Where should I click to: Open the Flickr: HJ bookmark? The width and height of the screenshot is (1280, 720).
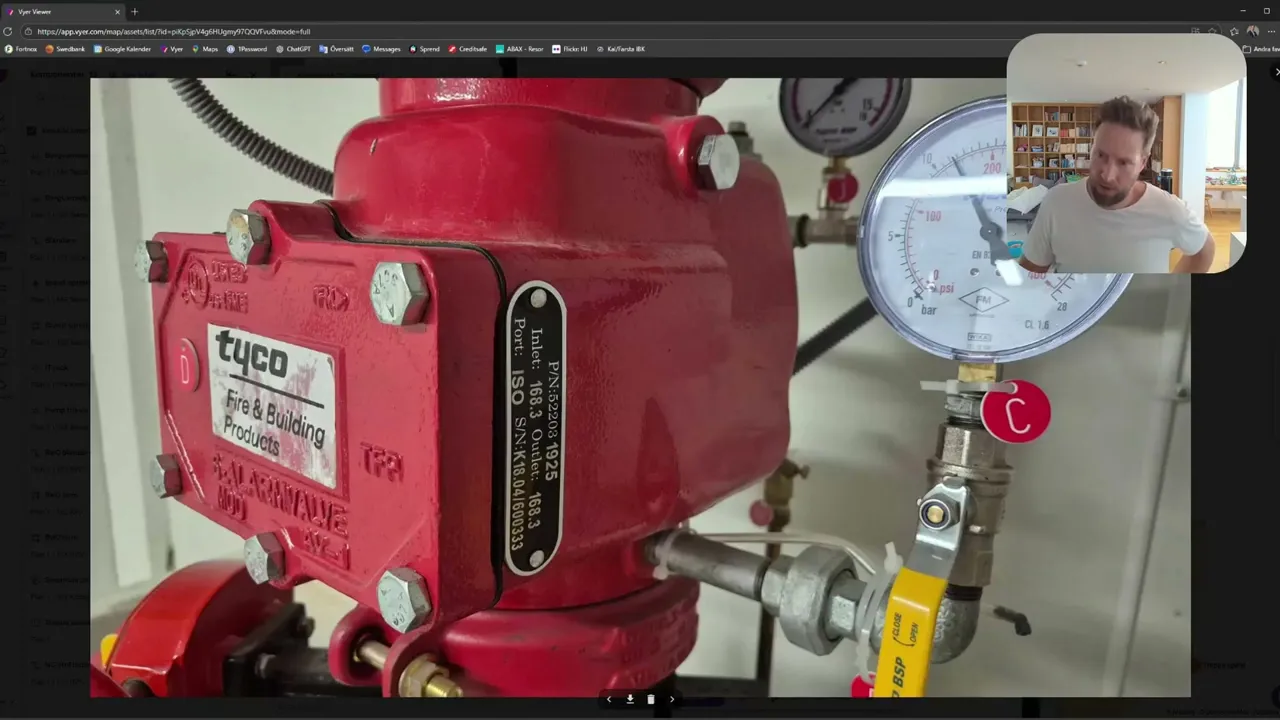pyautogui.click(x=570, y=49)
